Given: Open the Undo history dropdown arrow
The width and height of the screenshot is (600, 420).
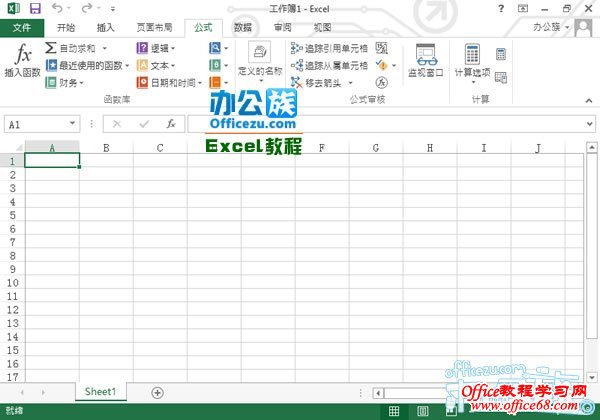Looking at the screenshot, I should [69, 8].
